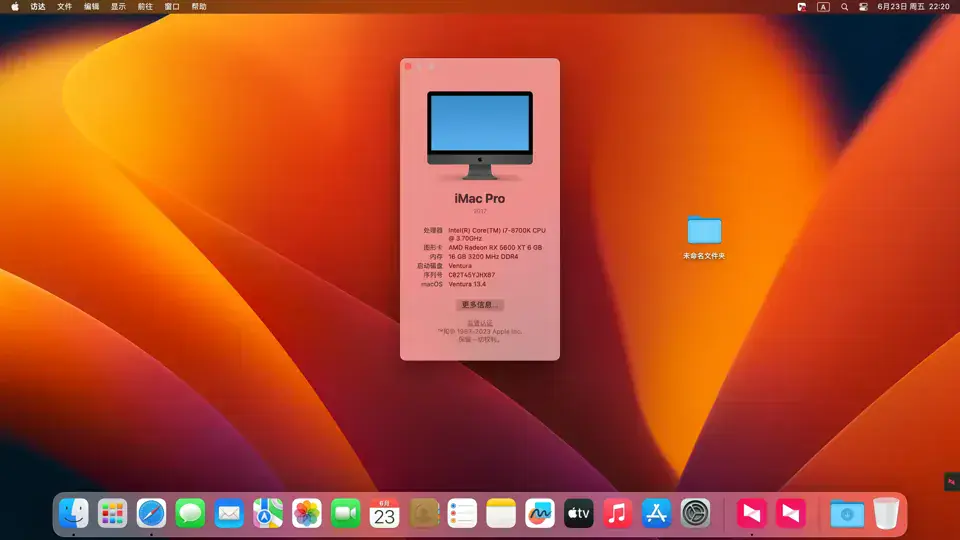The width and height of the screenshot is (960, 540).
Task: Launch the Music app from dock
Action: [x=618, y=513]
